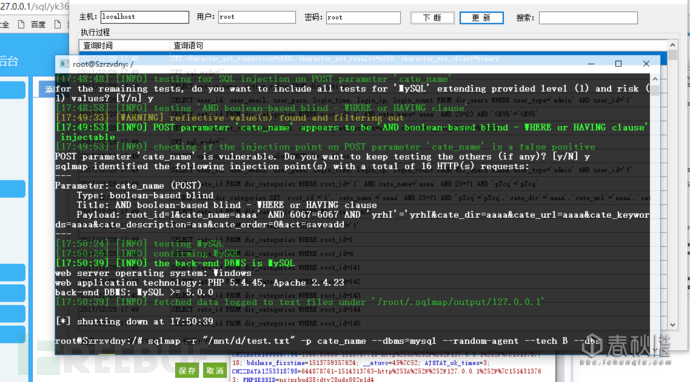
Task: Maximize the root@Szrzvdny terminal window
Action: pyautogui.click(x=618, y=64)
